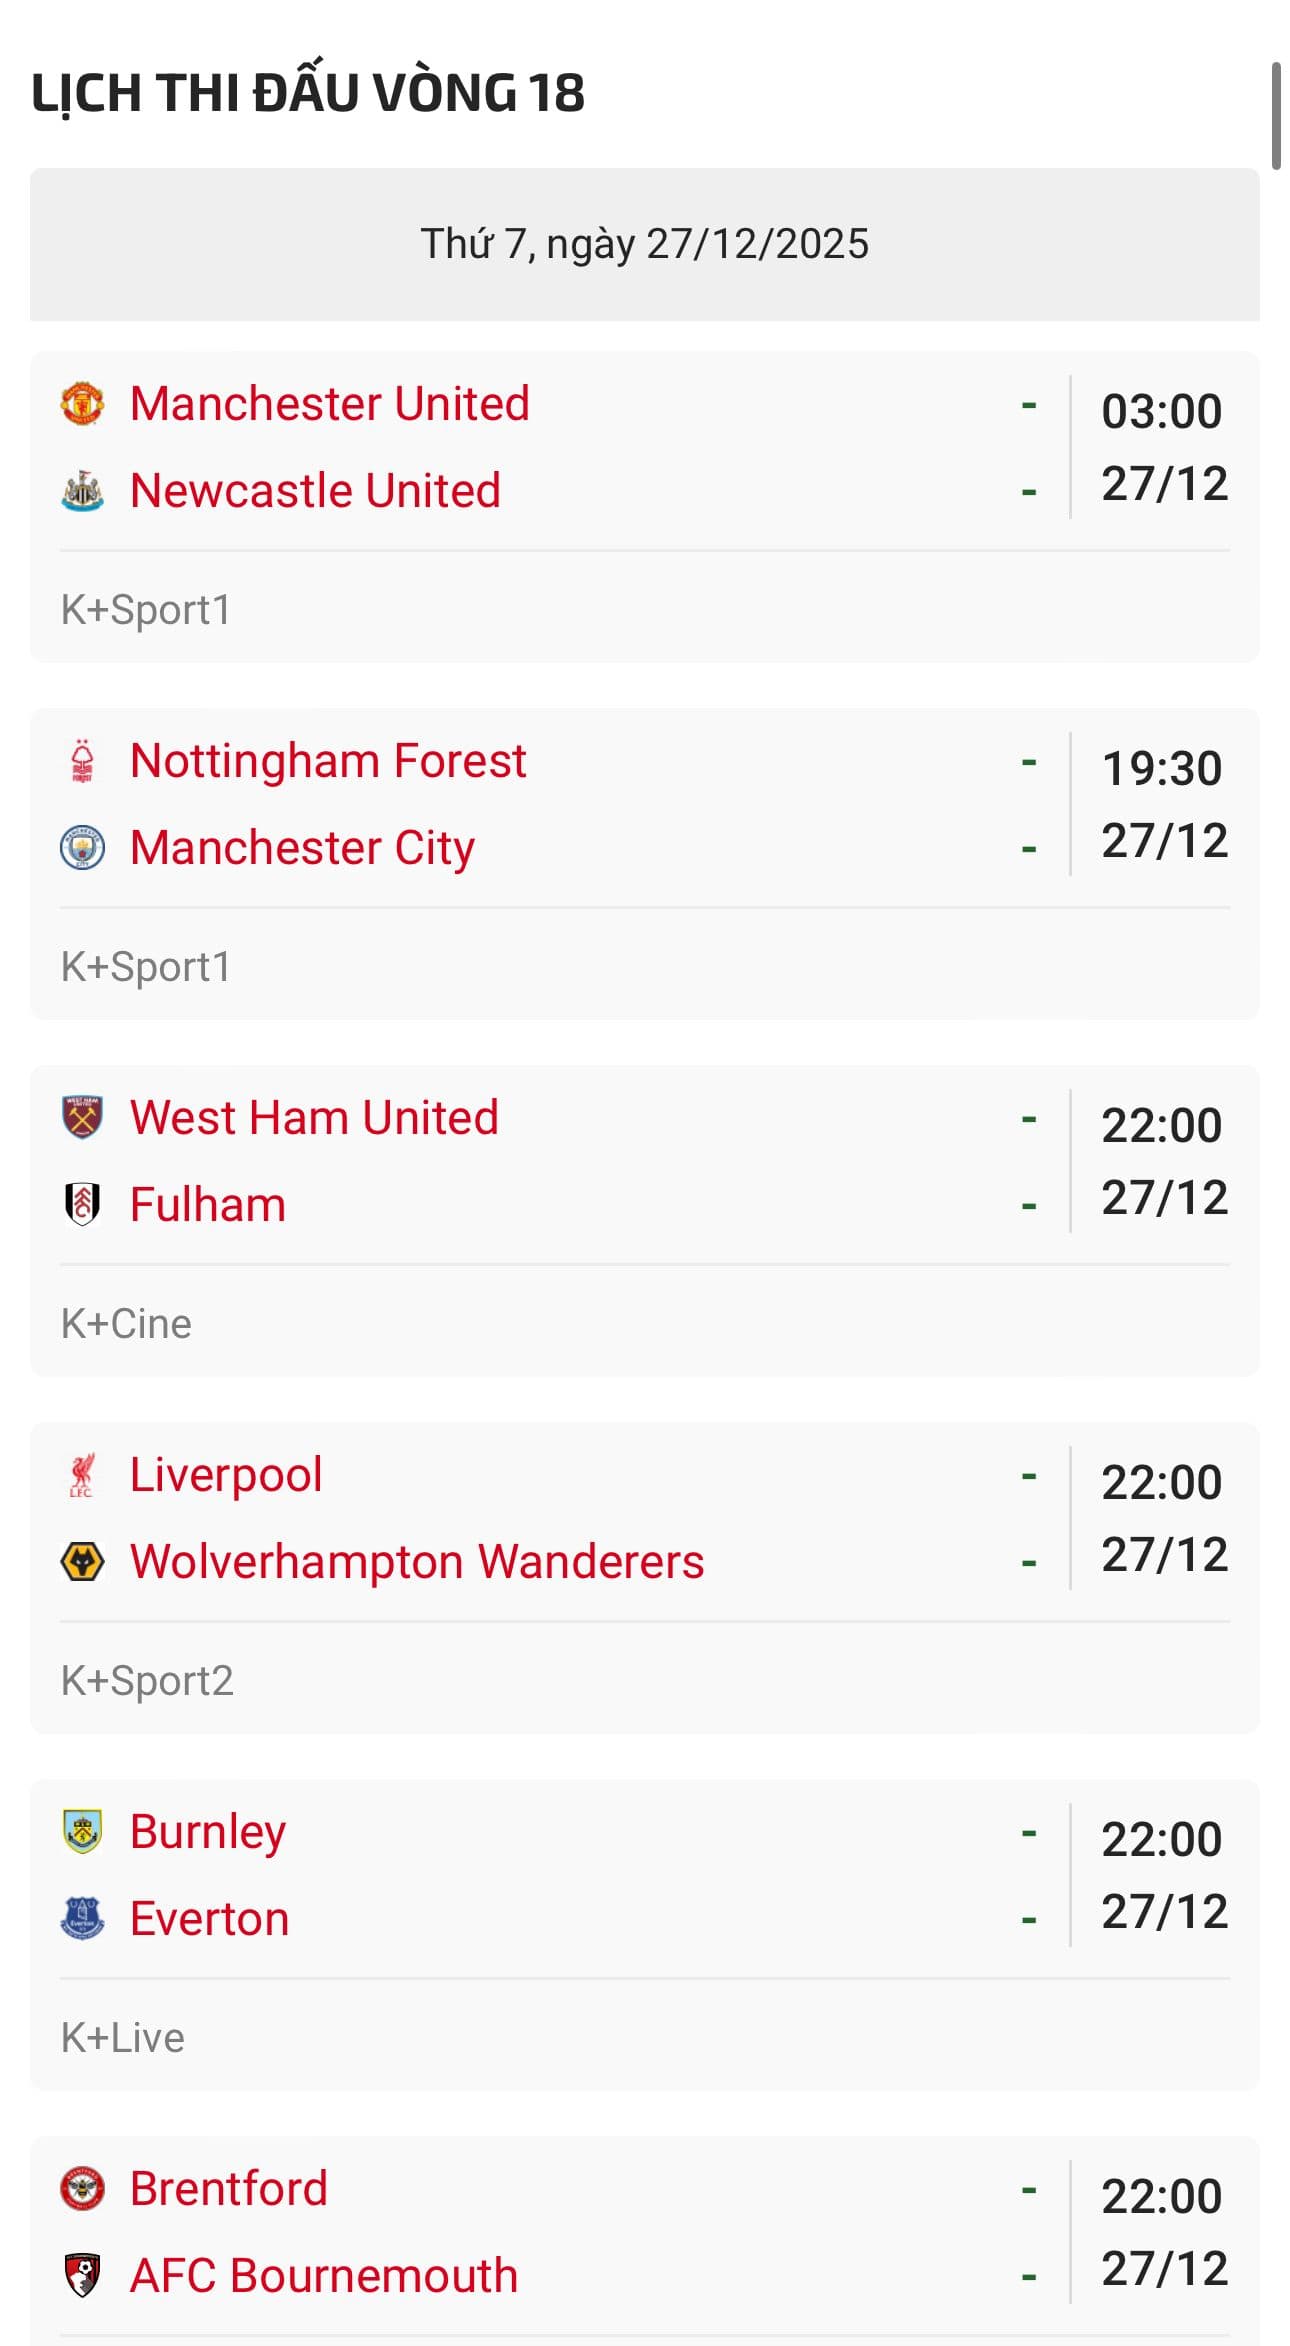Click the Everton club crest
Viewport: 1290px width, 2346px height.
point(82,1919)
